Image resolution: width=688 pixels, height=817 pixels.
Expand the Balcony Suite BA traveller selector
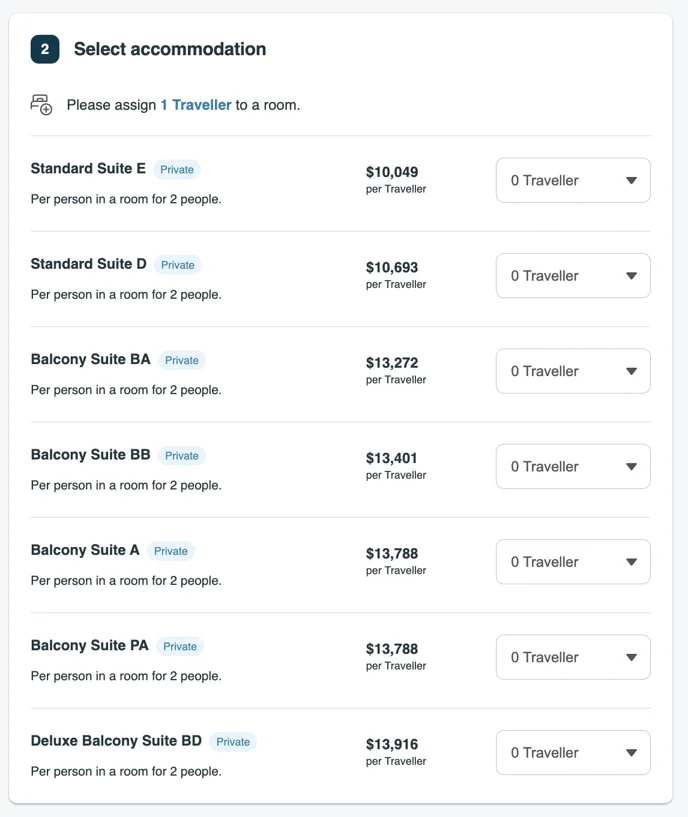point(573,371)
